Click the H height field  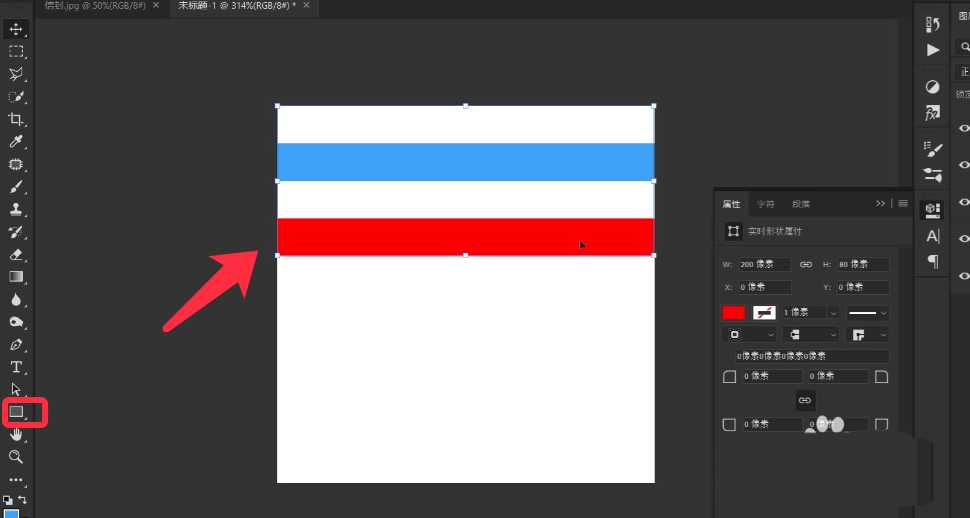click(863, 264)
